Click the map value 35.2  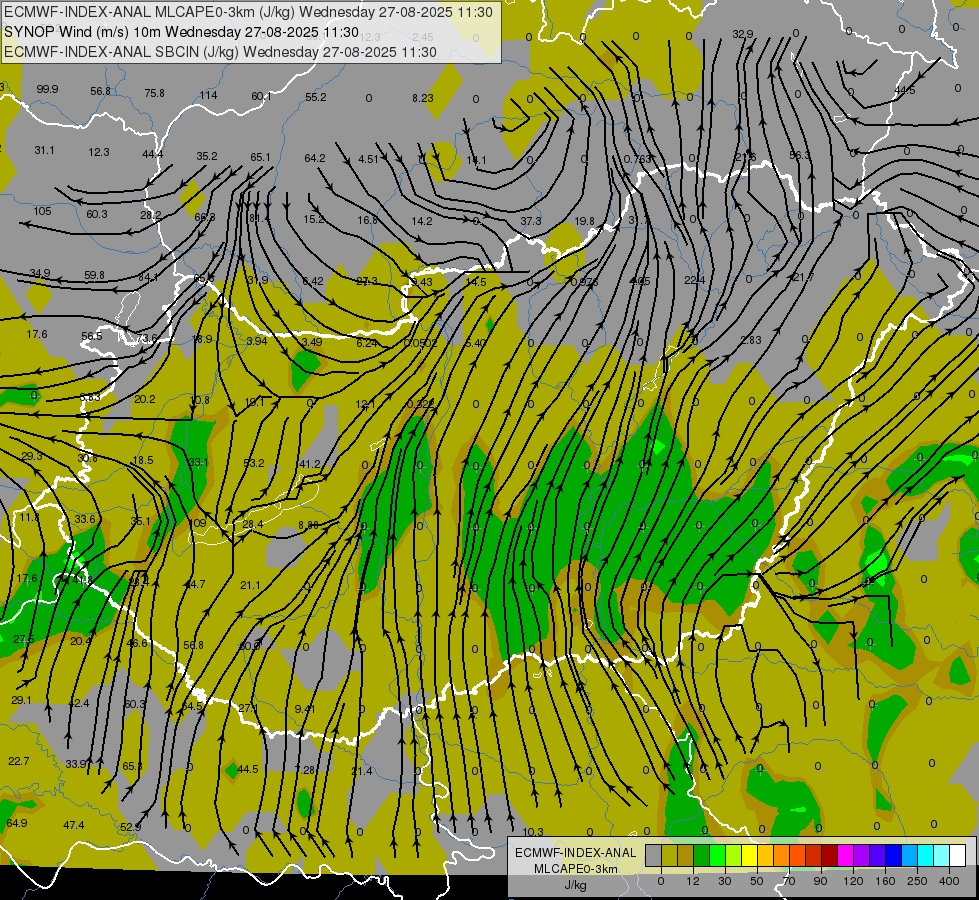pos(207,156)
